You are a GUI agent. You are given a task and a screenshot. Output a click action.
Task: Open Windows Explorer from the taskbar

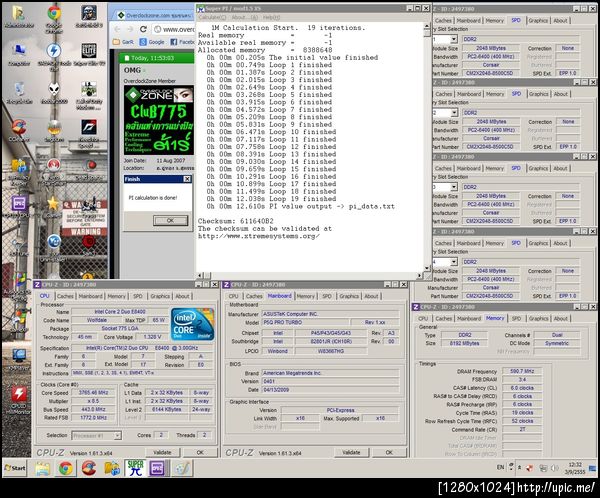coord(43,468)
